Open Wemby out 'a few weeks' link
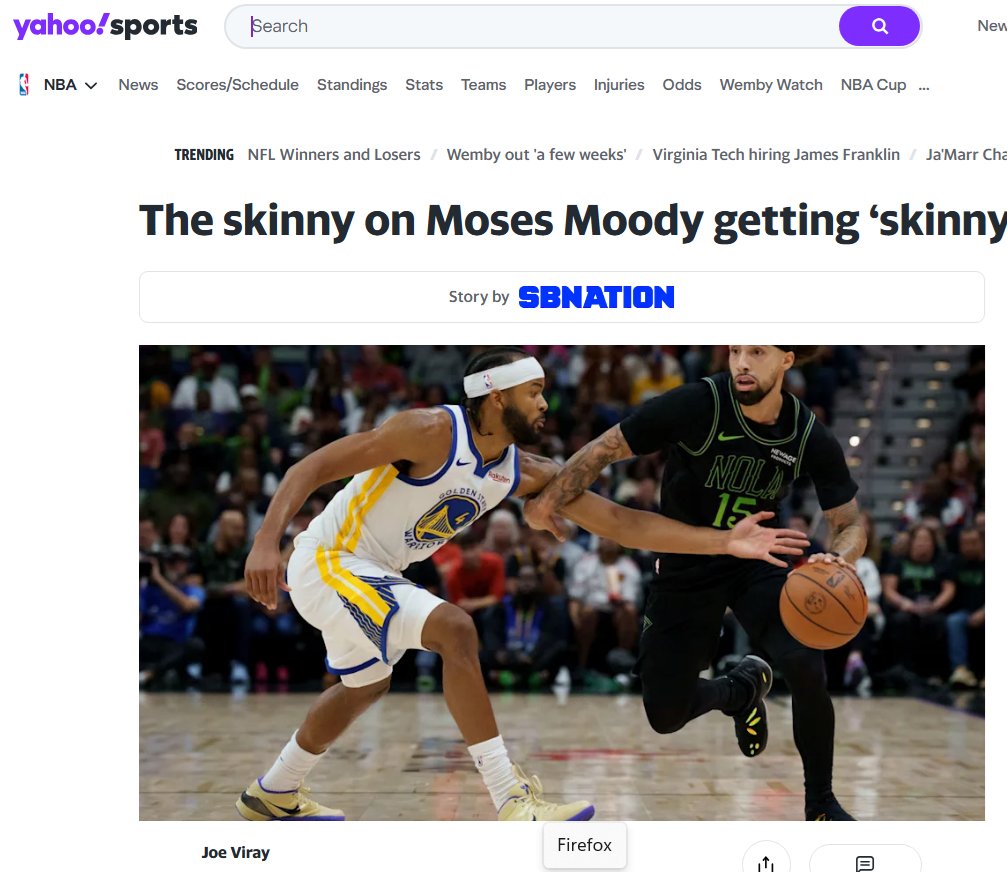 [x=536, y=155]
